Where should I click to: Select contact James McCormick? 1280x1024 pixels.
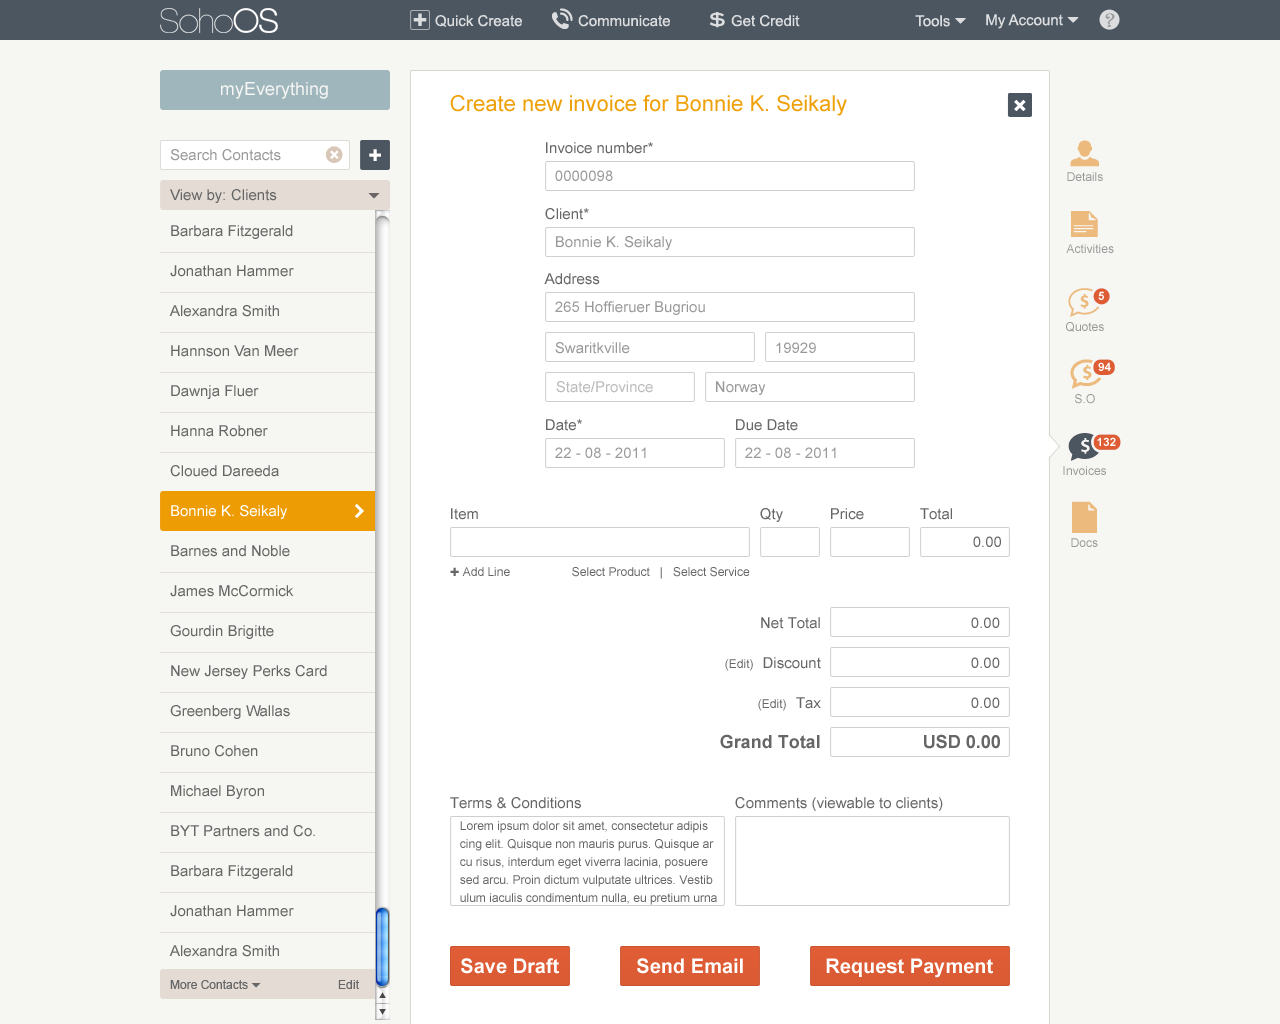pos(267,591)
